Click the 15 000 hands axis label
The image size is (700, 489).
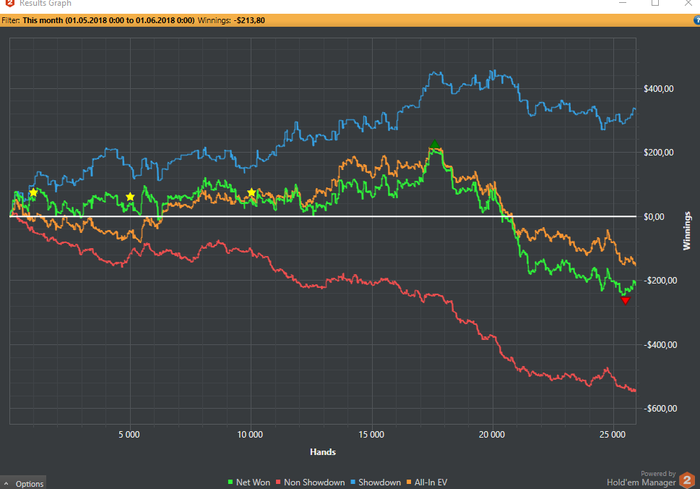[371, 435]
